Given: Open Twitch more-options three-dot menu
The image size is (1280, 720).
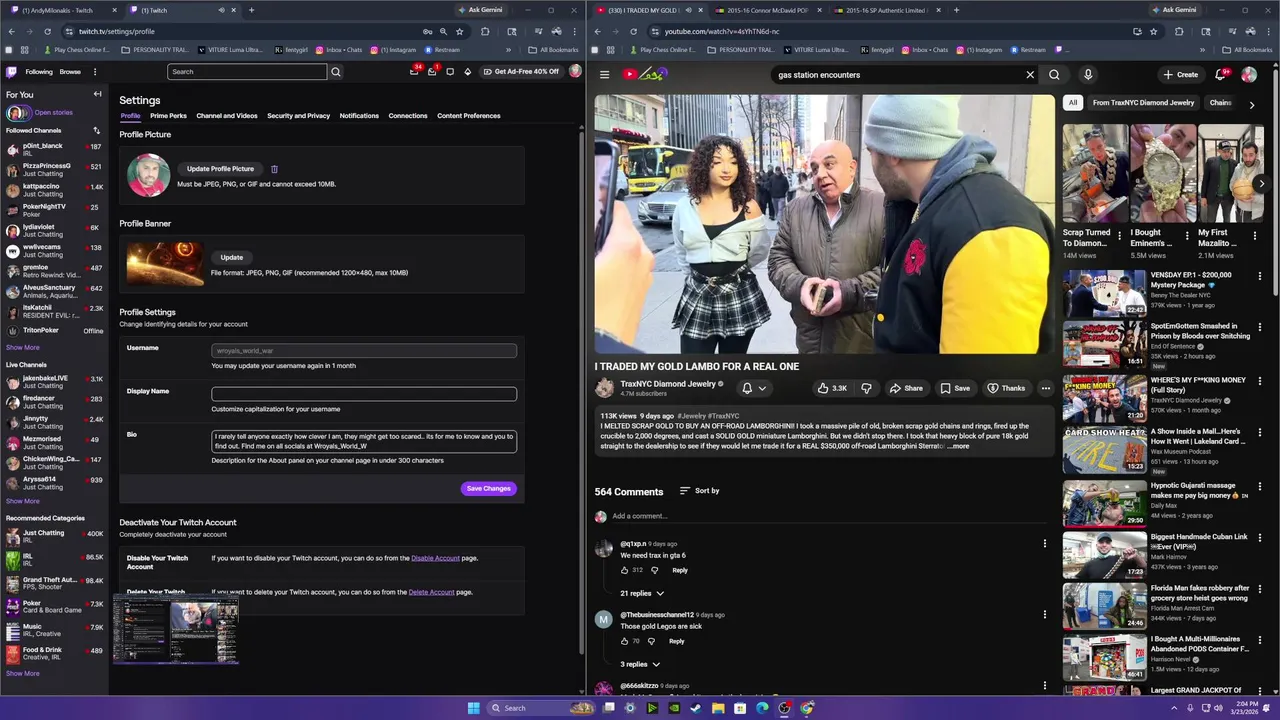Looking at the screenshot, I should [x=95, y=72].
